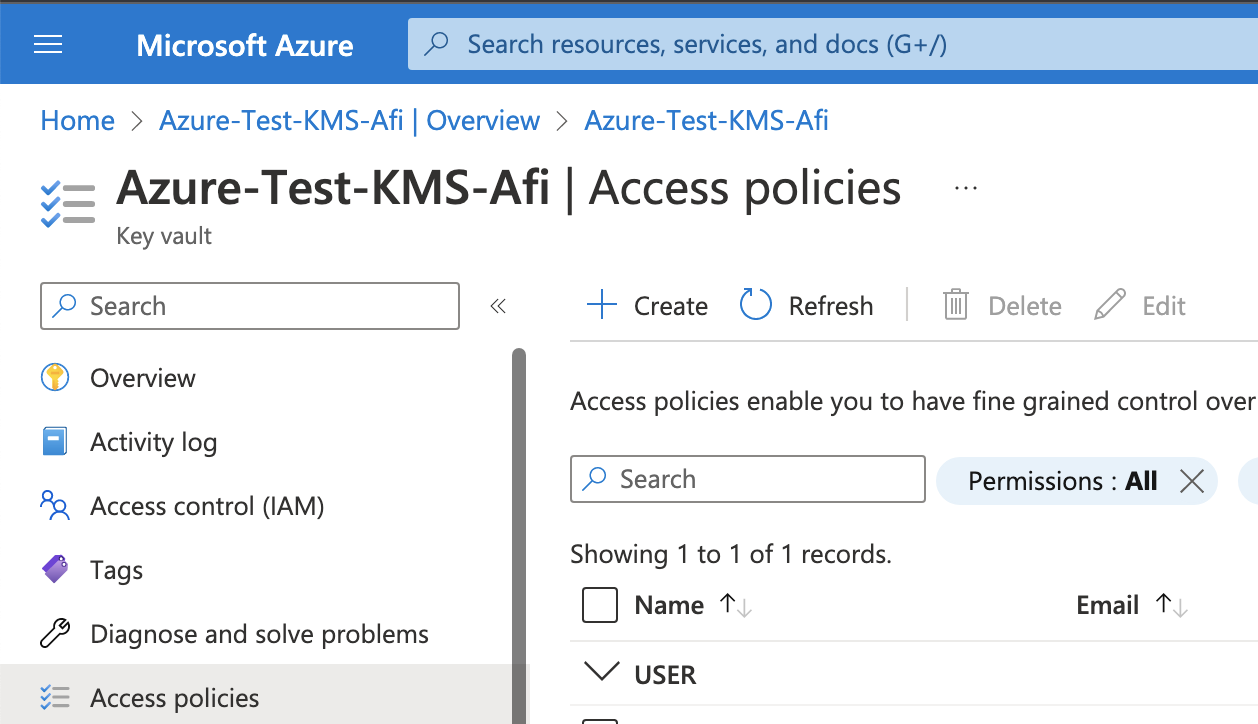
Task: Click the Edit toolbar button
Action: (x=1140, y=305)
